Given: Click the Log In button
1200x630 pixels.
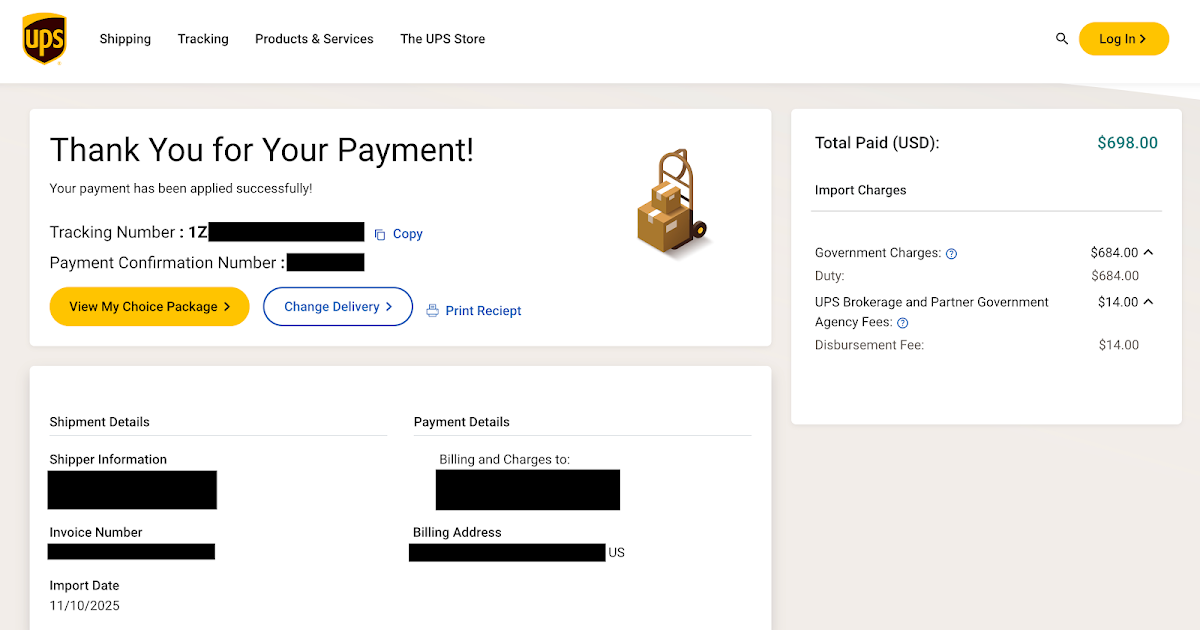Looking at the screenshot, I should [1123, 39].
